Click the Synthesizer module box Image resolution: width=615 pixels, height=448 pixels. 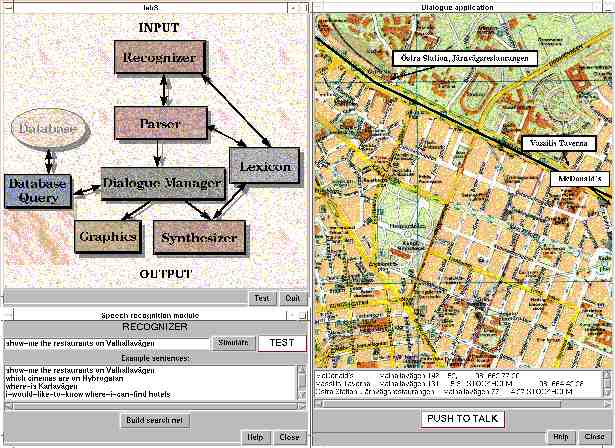point(198,237)
